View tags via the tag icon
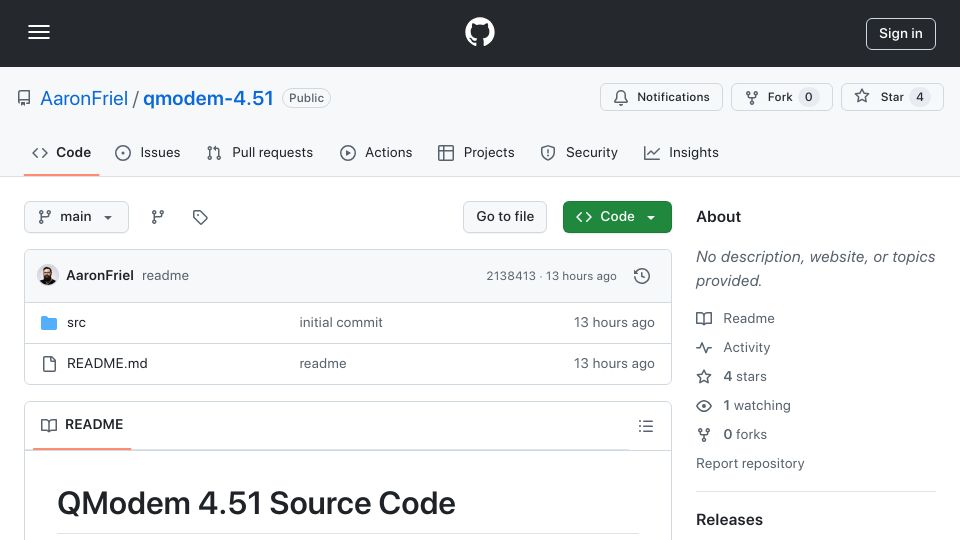The width and height of the screenshot is (960, 540). point(200,217)
